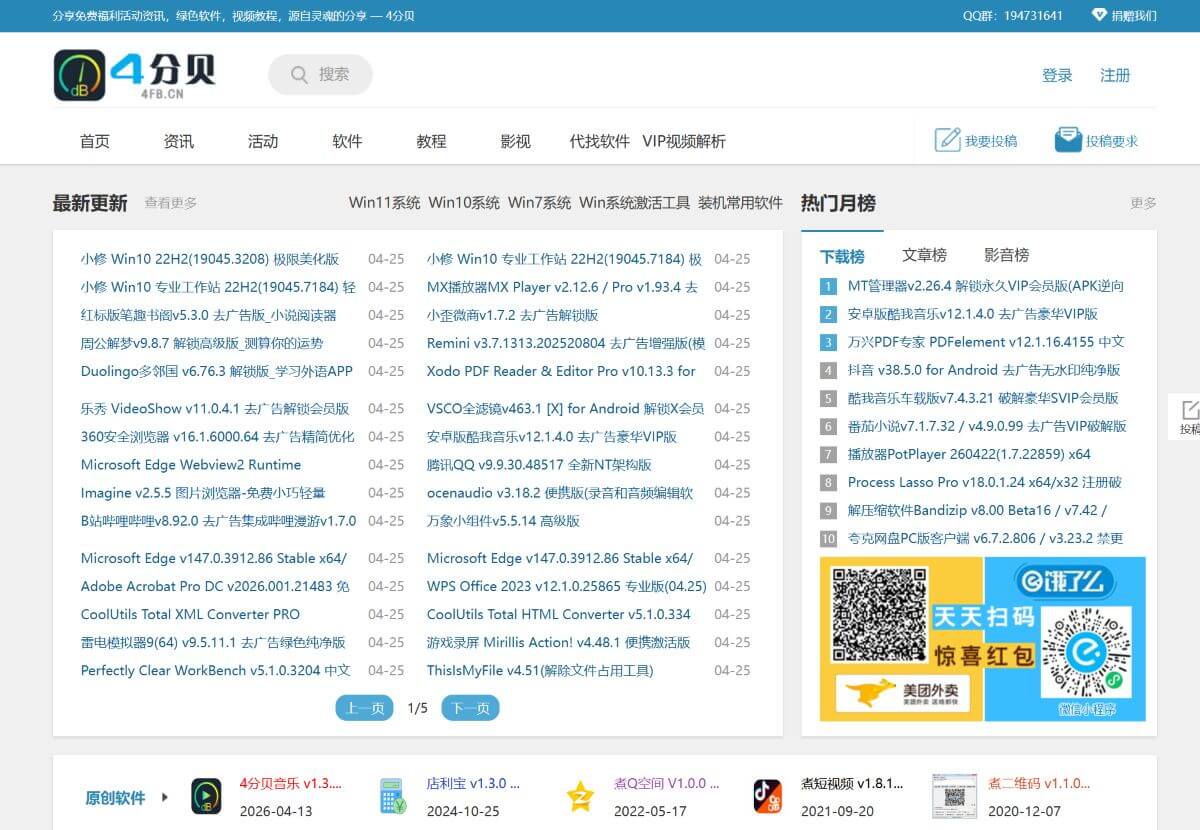Open Adobe Acrobat Pro DC article
This screenshot has height=830, width=1200.
[215, 587]
